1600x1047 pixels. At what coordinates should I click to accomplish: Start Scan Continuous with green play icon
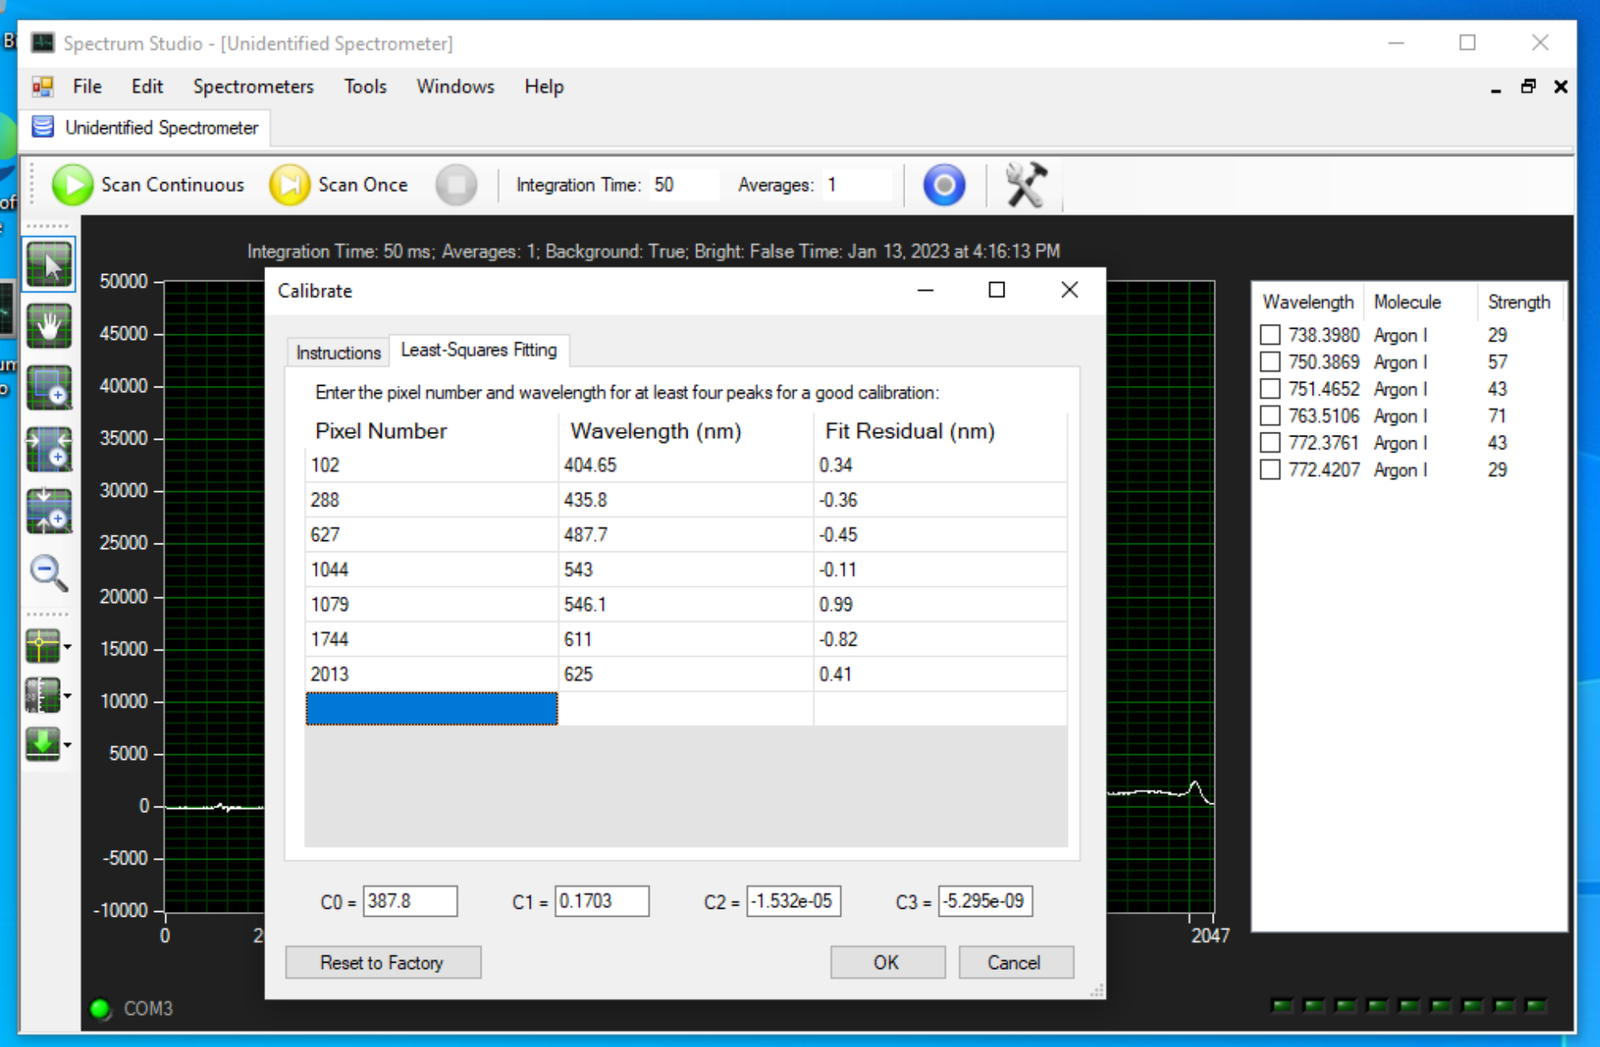coord(72,185)
